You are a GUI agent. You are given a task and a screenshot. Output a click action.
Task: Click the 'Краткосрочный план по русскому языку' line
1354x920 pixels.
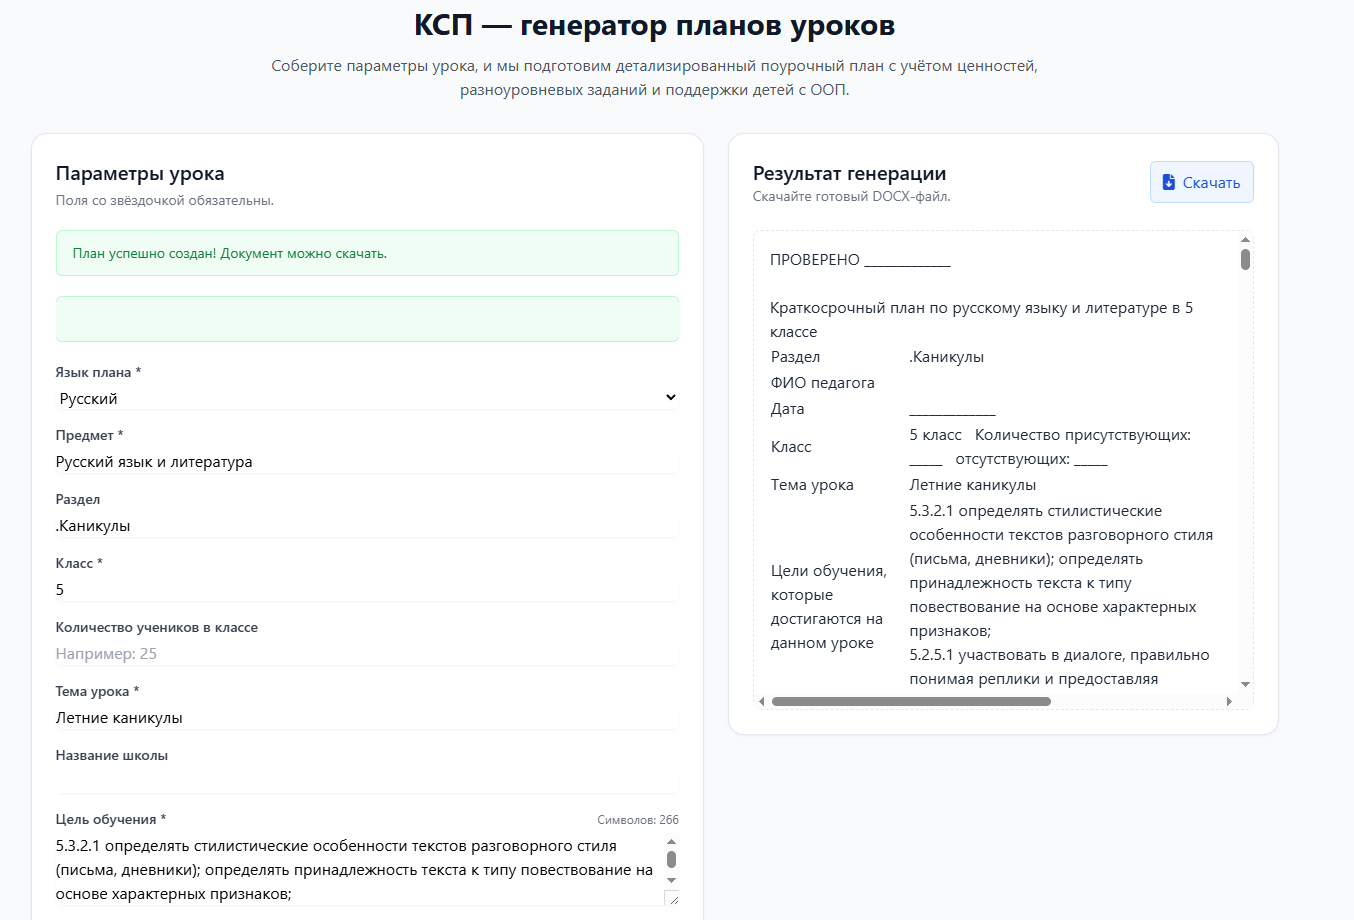(981, 320)
